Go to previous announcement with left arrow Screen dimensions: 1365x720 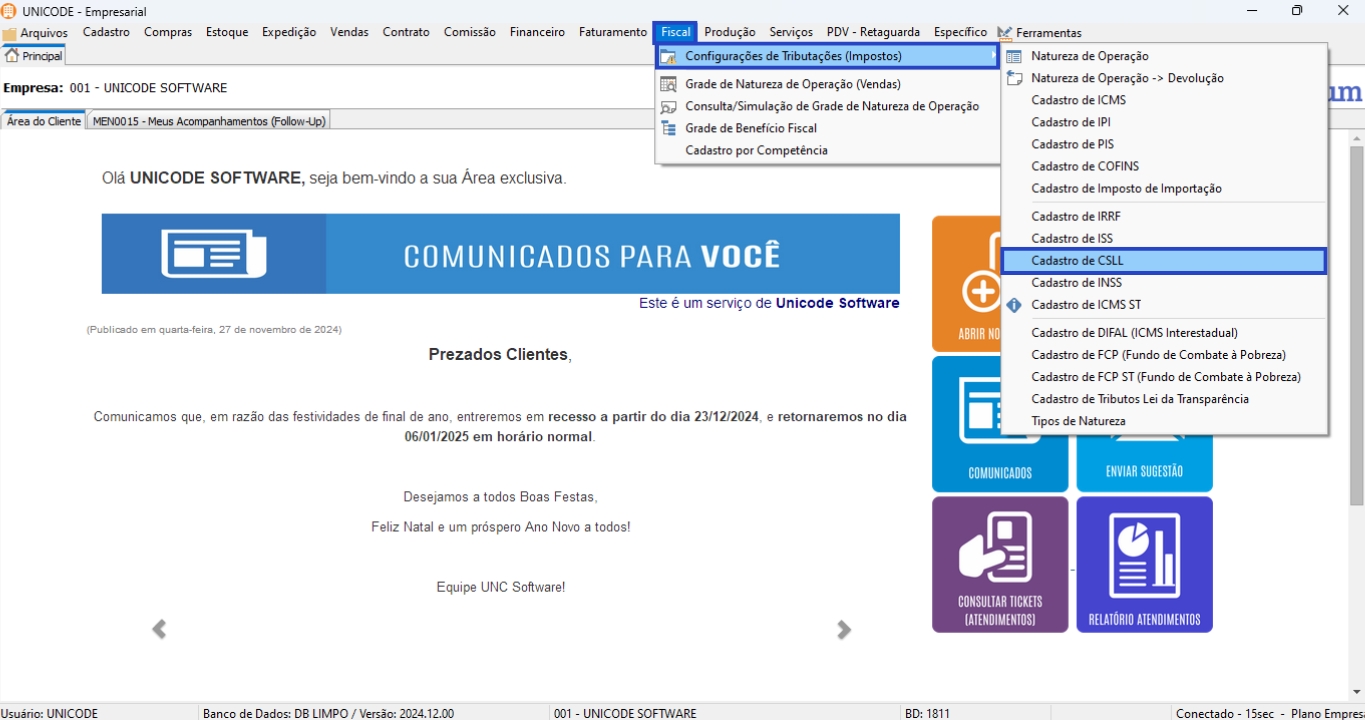point(159,629)
